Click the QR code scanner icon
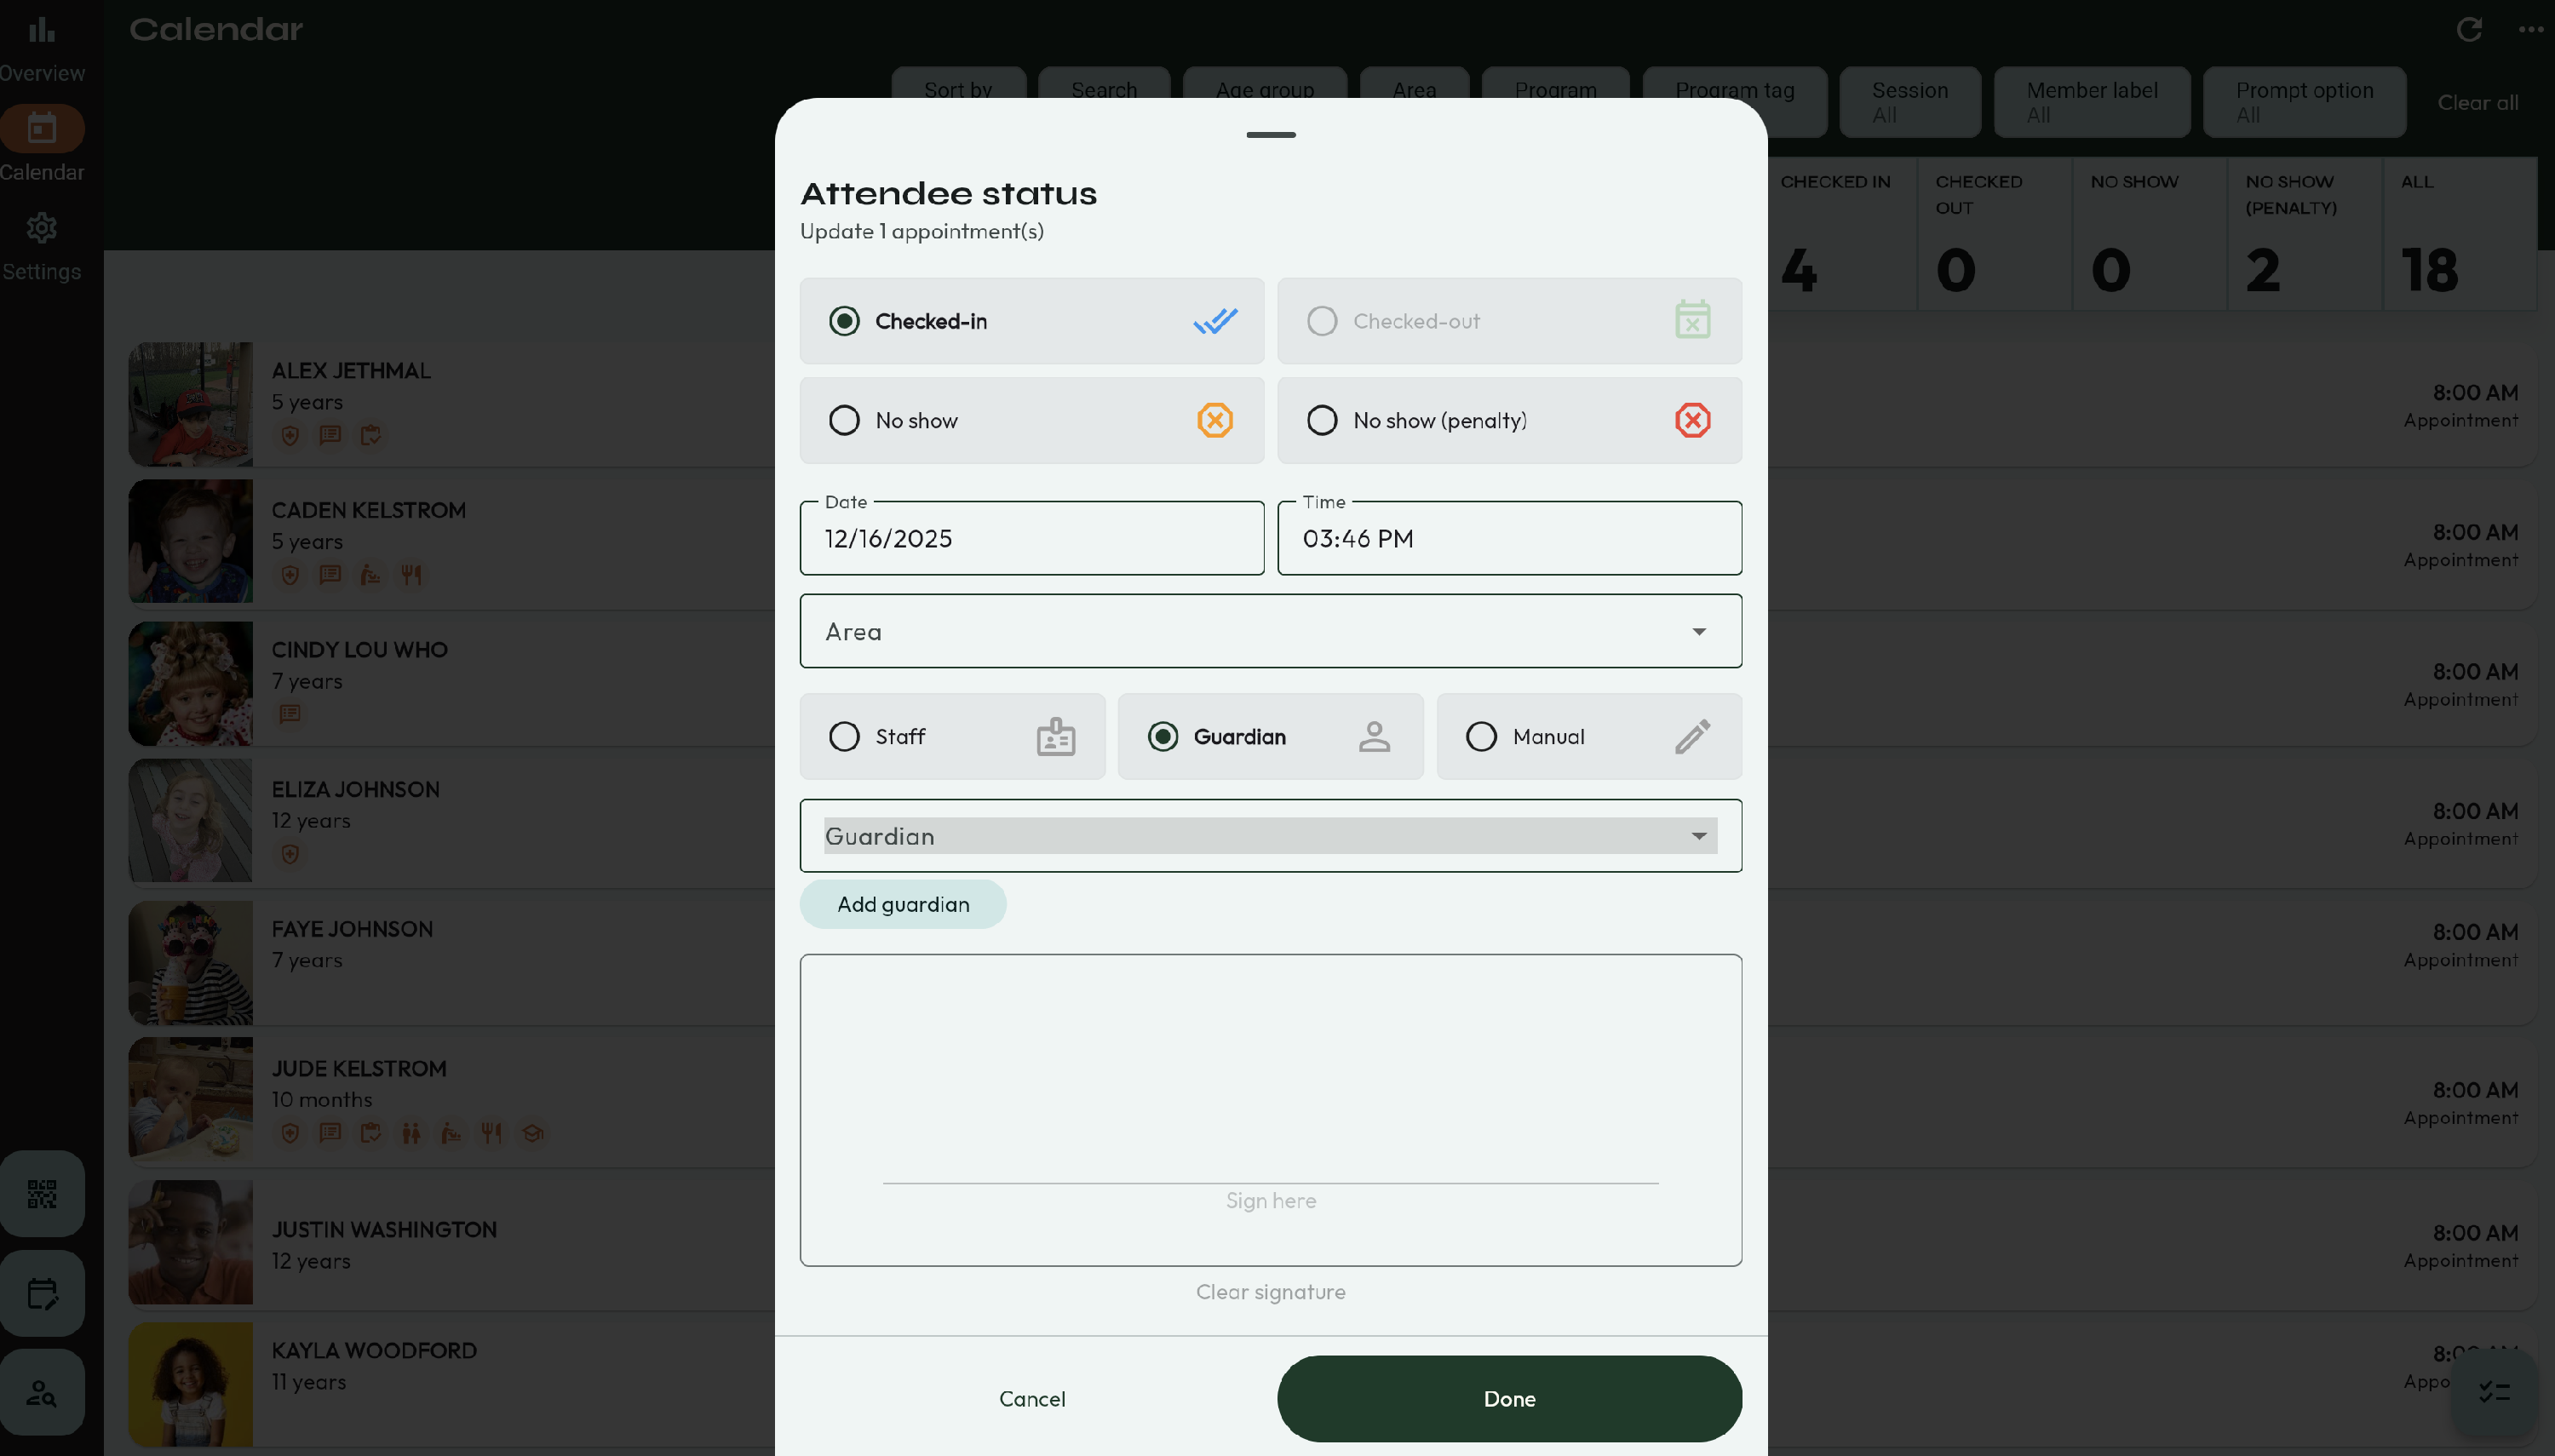 tap(41, 1193)
